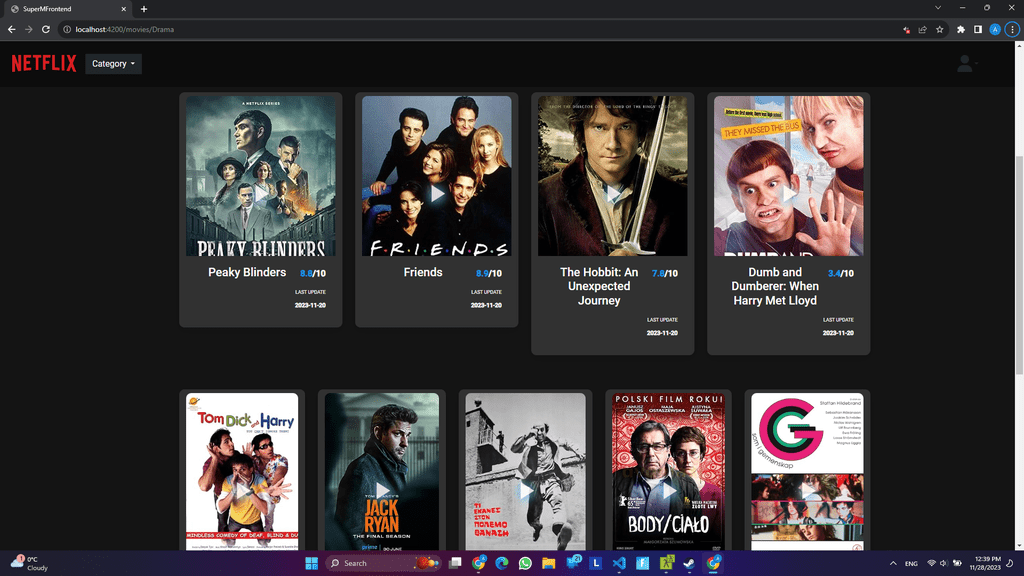This screenshot has width=1024, height=576.
Task: Expand the Category dropdown
Action: (114, 63)
